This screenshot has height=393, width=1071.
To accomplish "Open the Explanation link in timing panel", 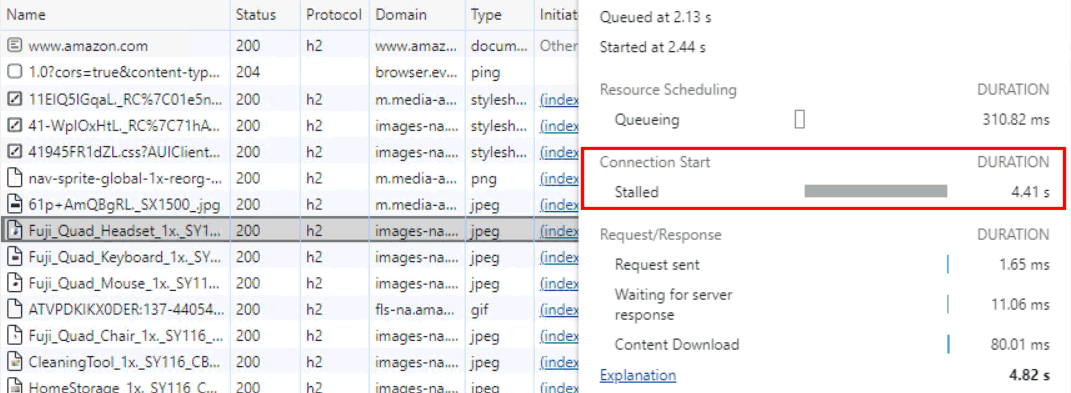I will pos(637,375).
